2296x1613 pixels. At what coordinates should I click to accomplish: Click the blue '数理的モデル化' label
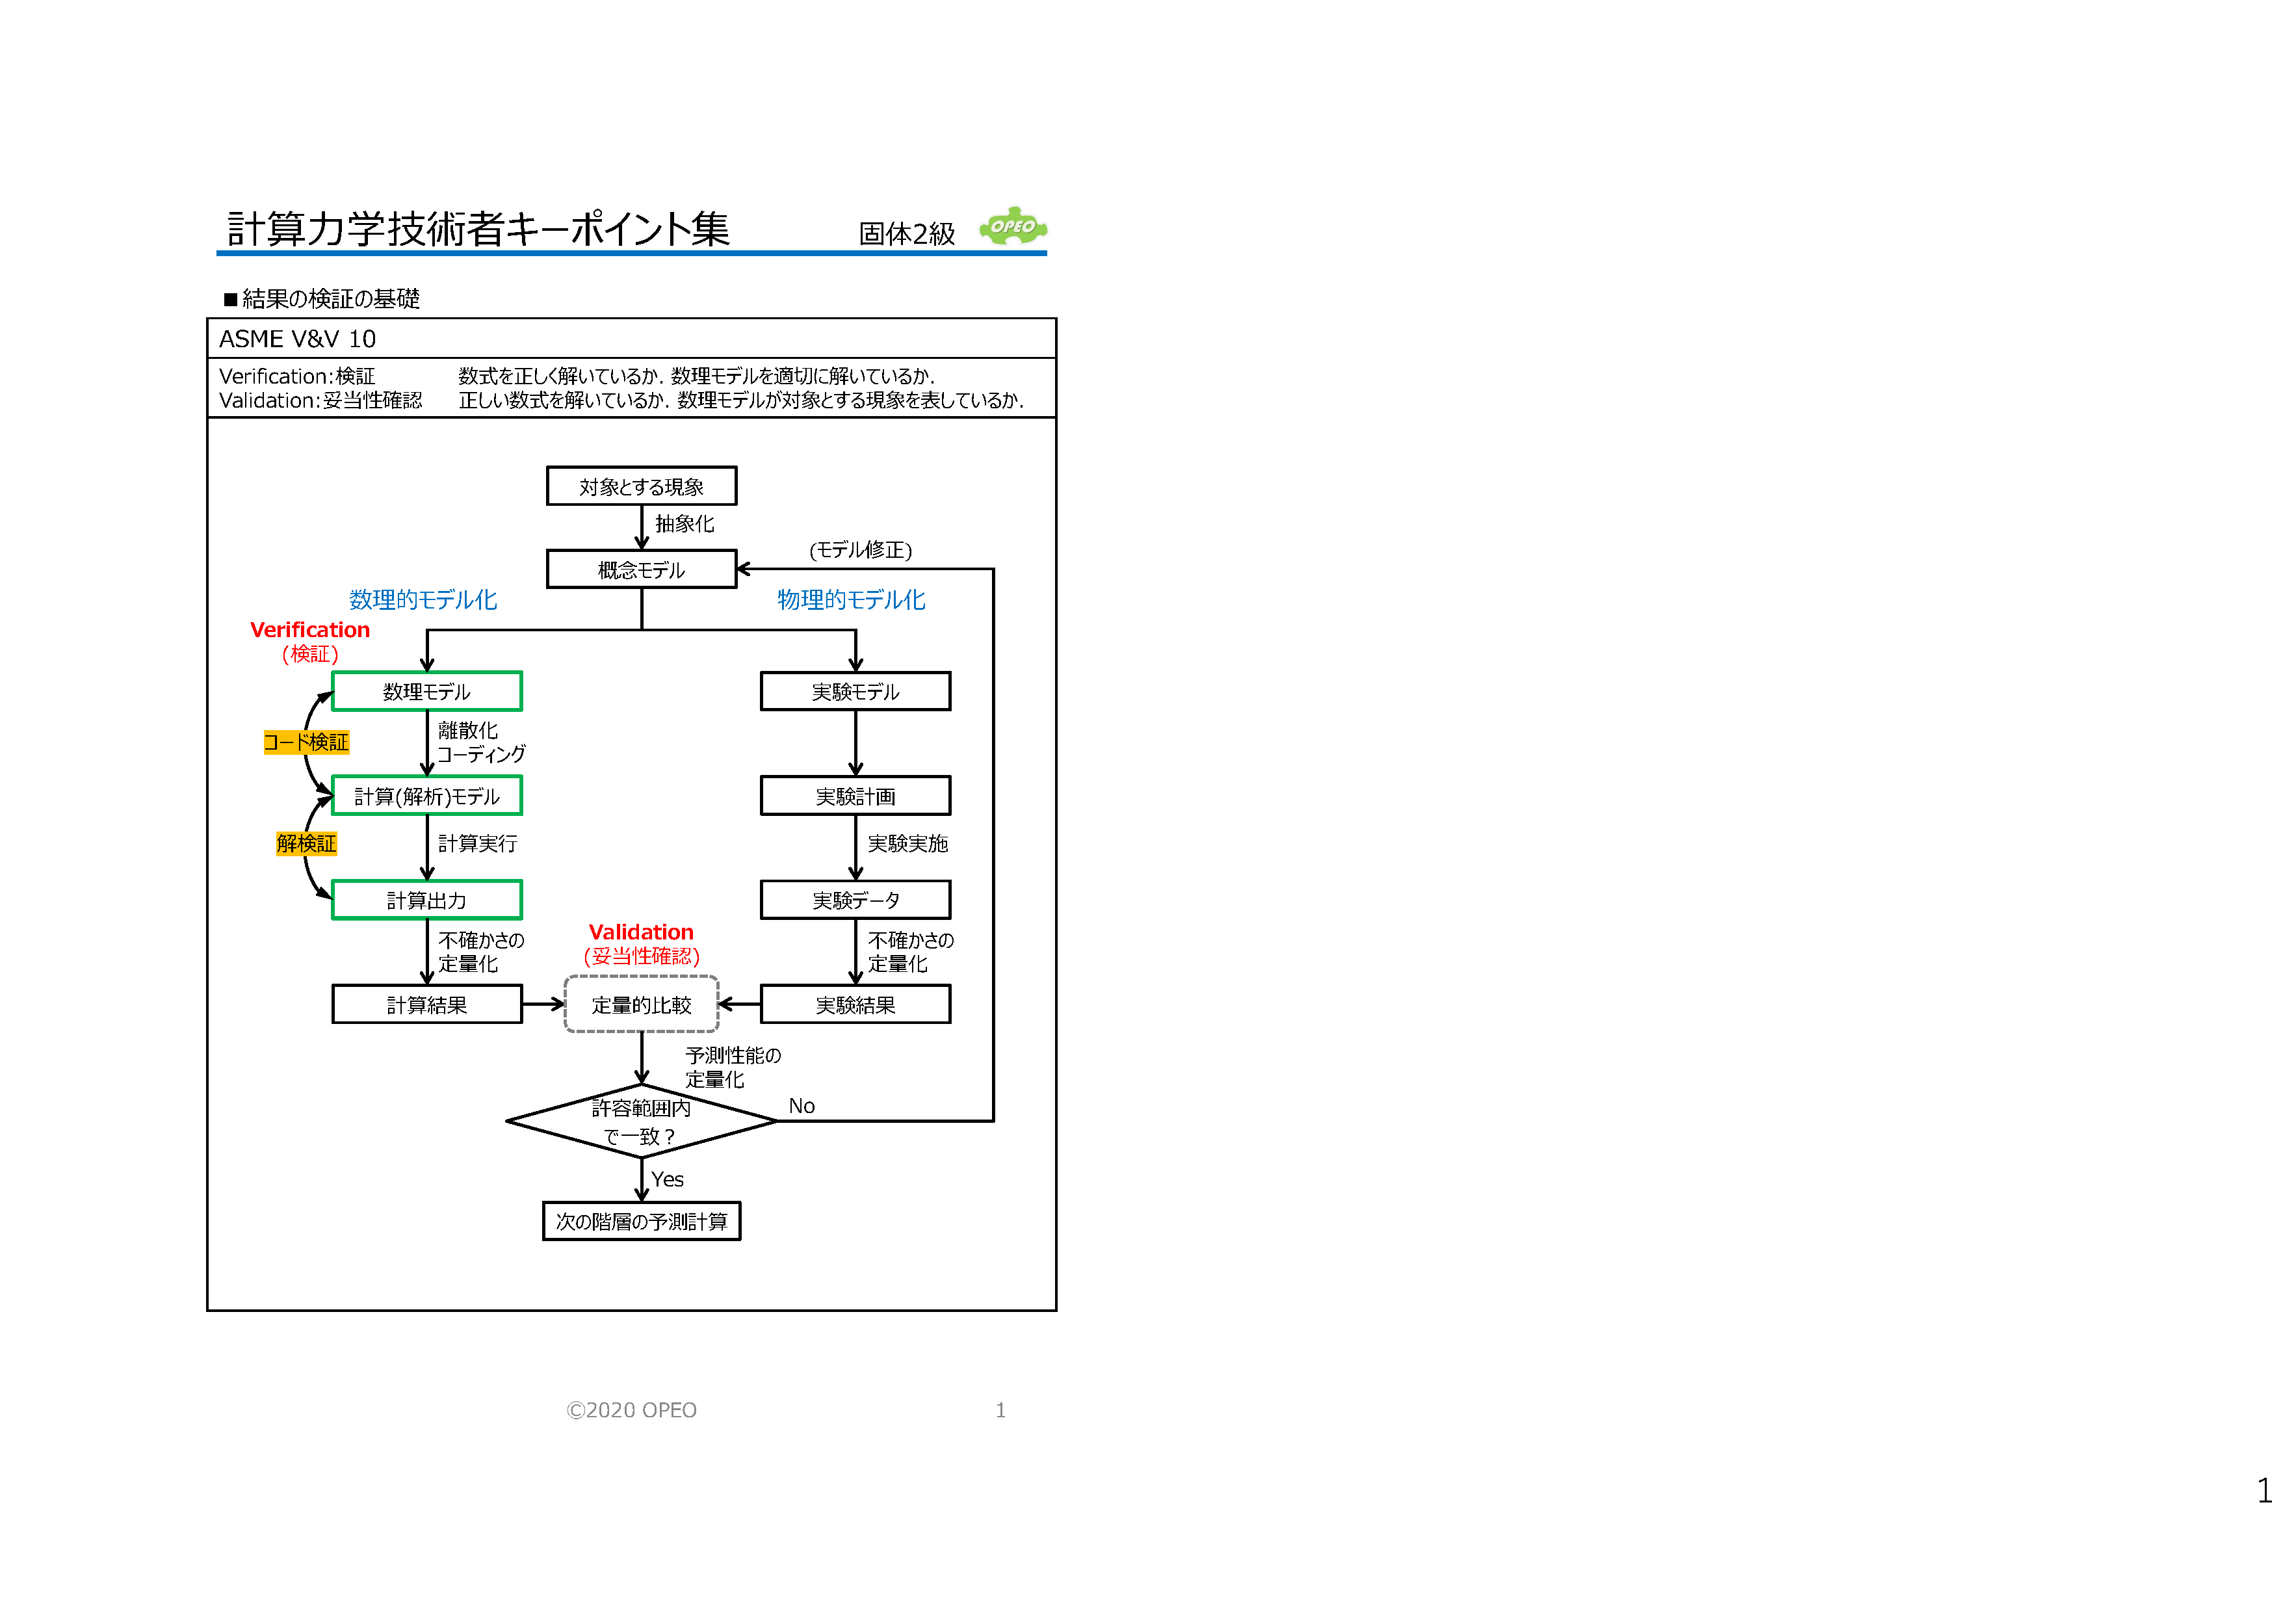(423, 600)
